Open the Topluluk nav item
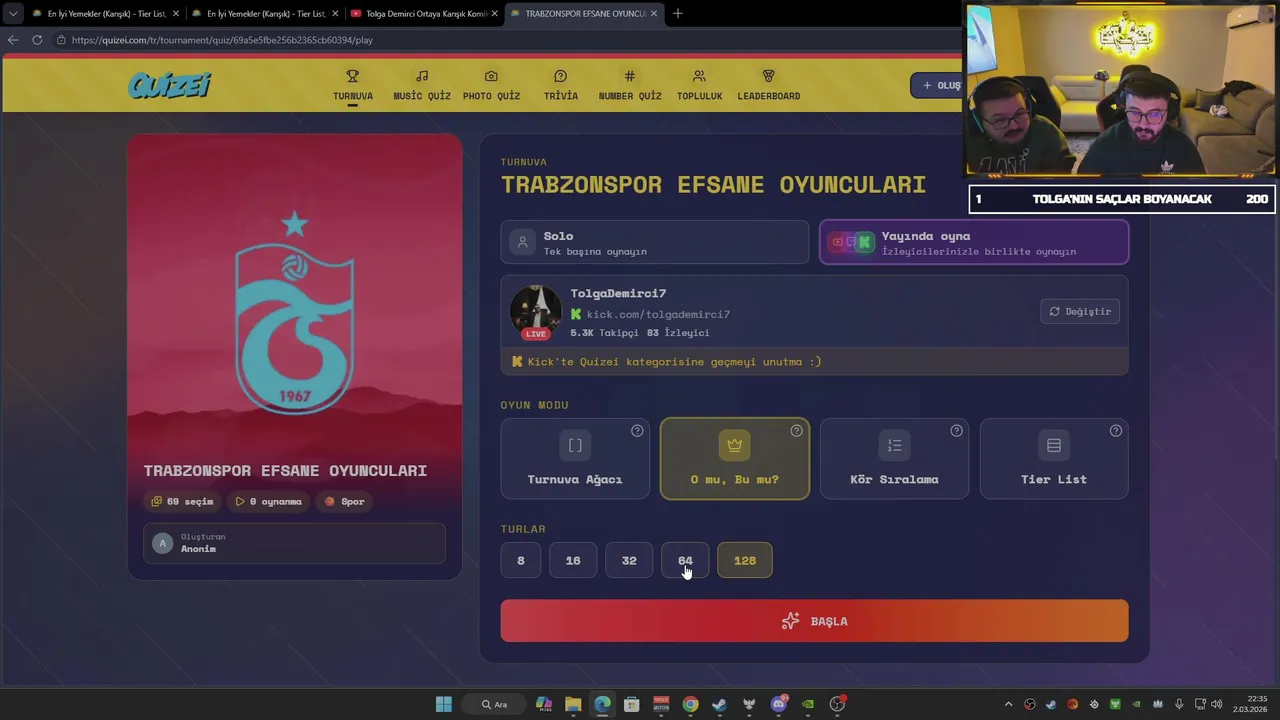The image size is (1280, 720). 699,85
